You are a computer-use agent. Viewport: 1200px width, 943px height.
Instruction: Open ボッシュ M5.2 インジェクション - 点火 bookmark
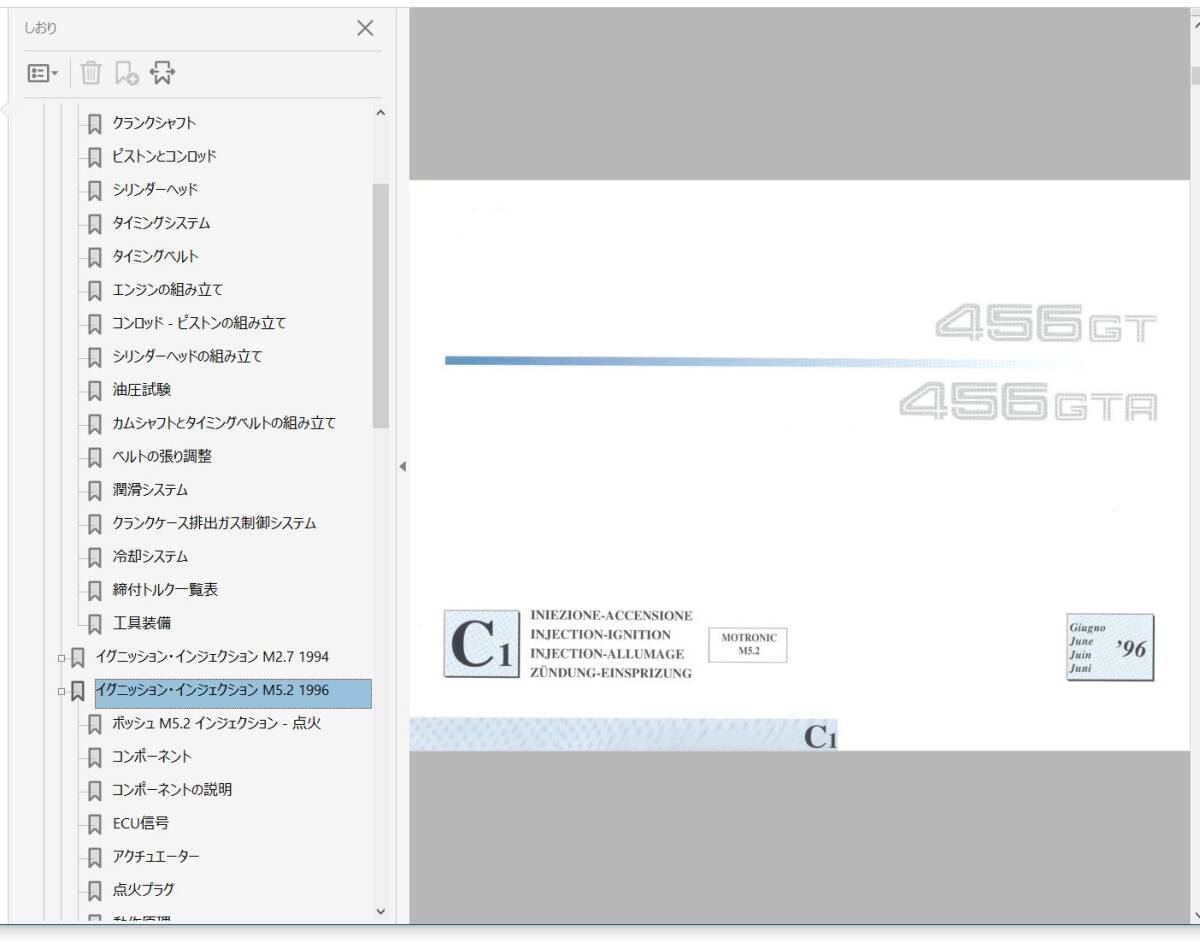coord(217,723)
